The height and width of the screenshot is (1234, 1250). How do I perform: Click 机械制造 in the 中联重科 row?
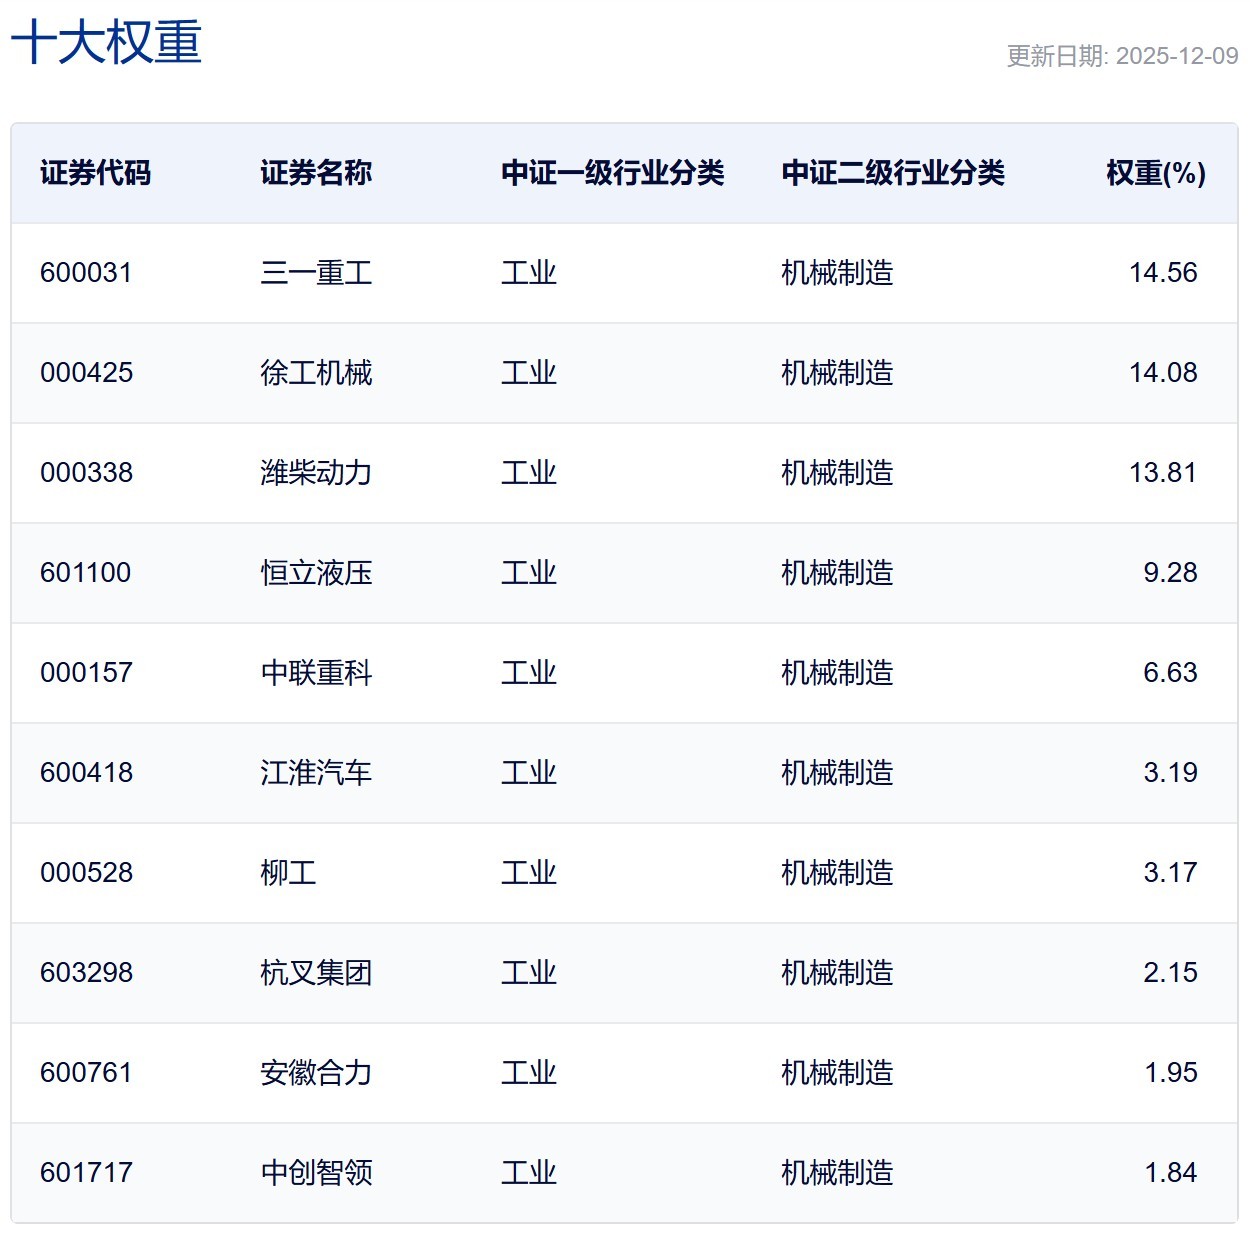(x=837, y=673)
